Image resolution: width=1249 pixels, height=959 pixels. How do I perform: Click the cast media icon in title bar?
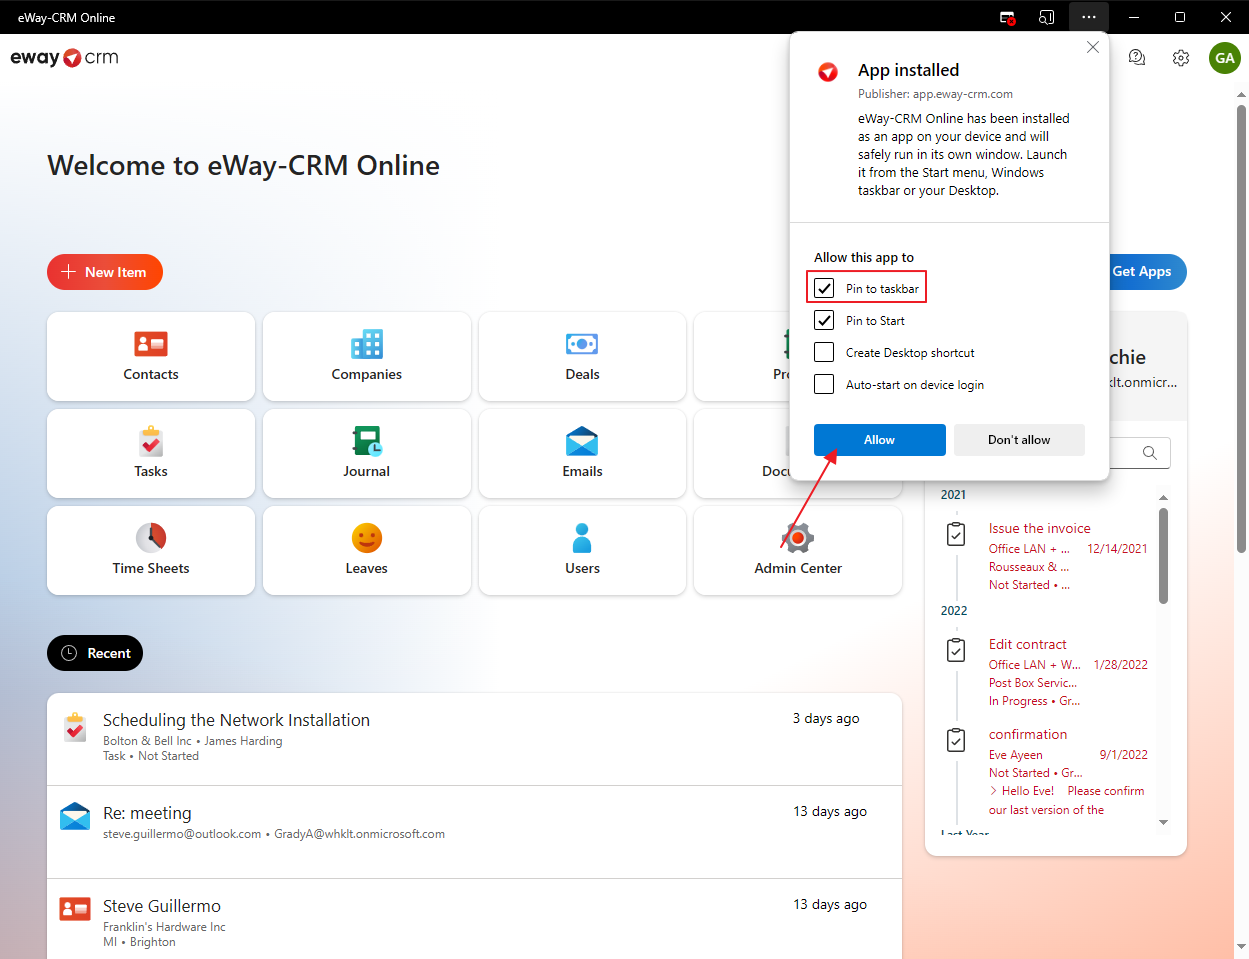tap(1047, 17)
